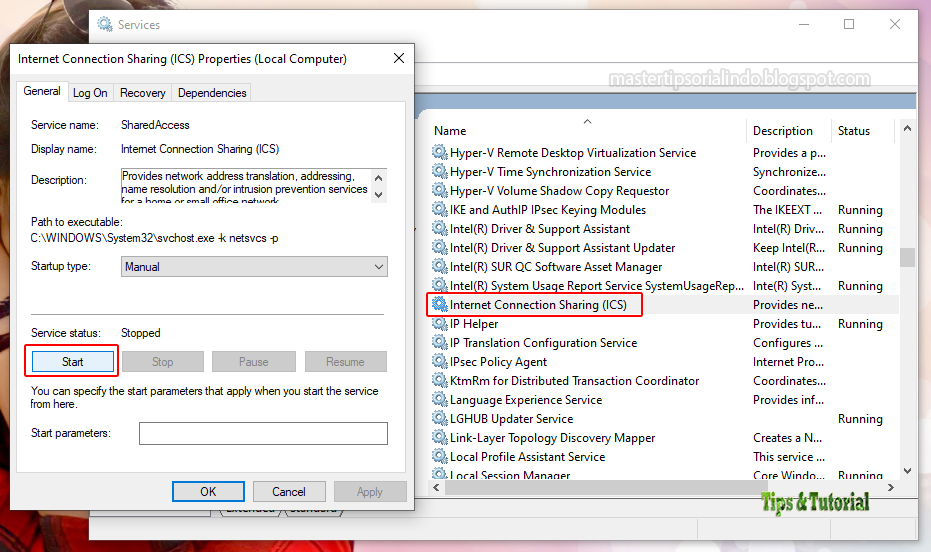Click gear icon of Hyper-V Time Synchronization Service
Screen dimensions: 931x552
(439, 172)
